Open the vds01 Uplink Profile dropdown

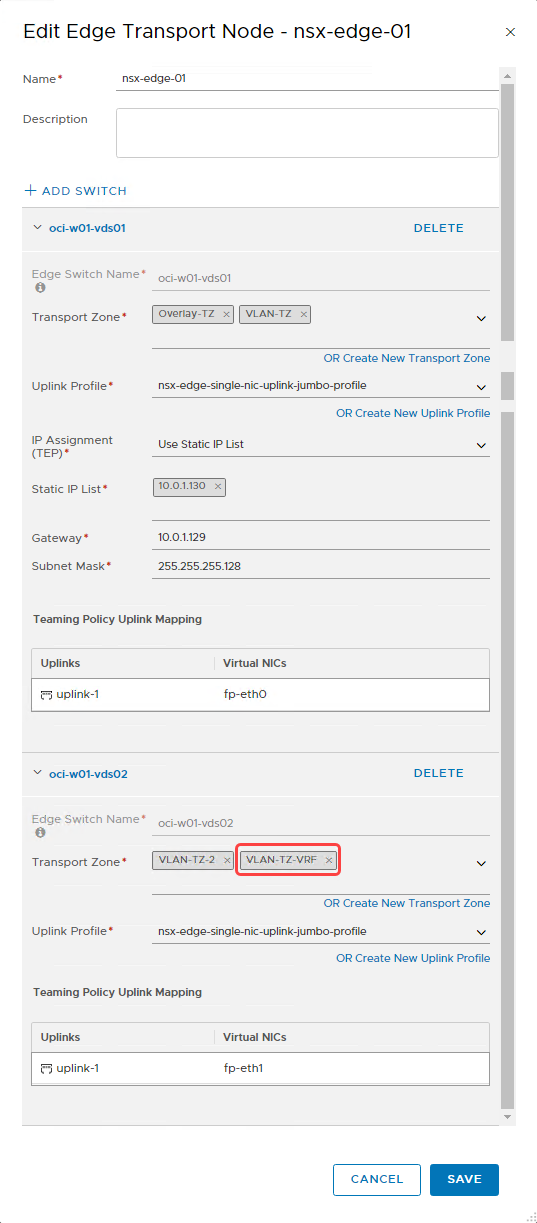(481, 386)
